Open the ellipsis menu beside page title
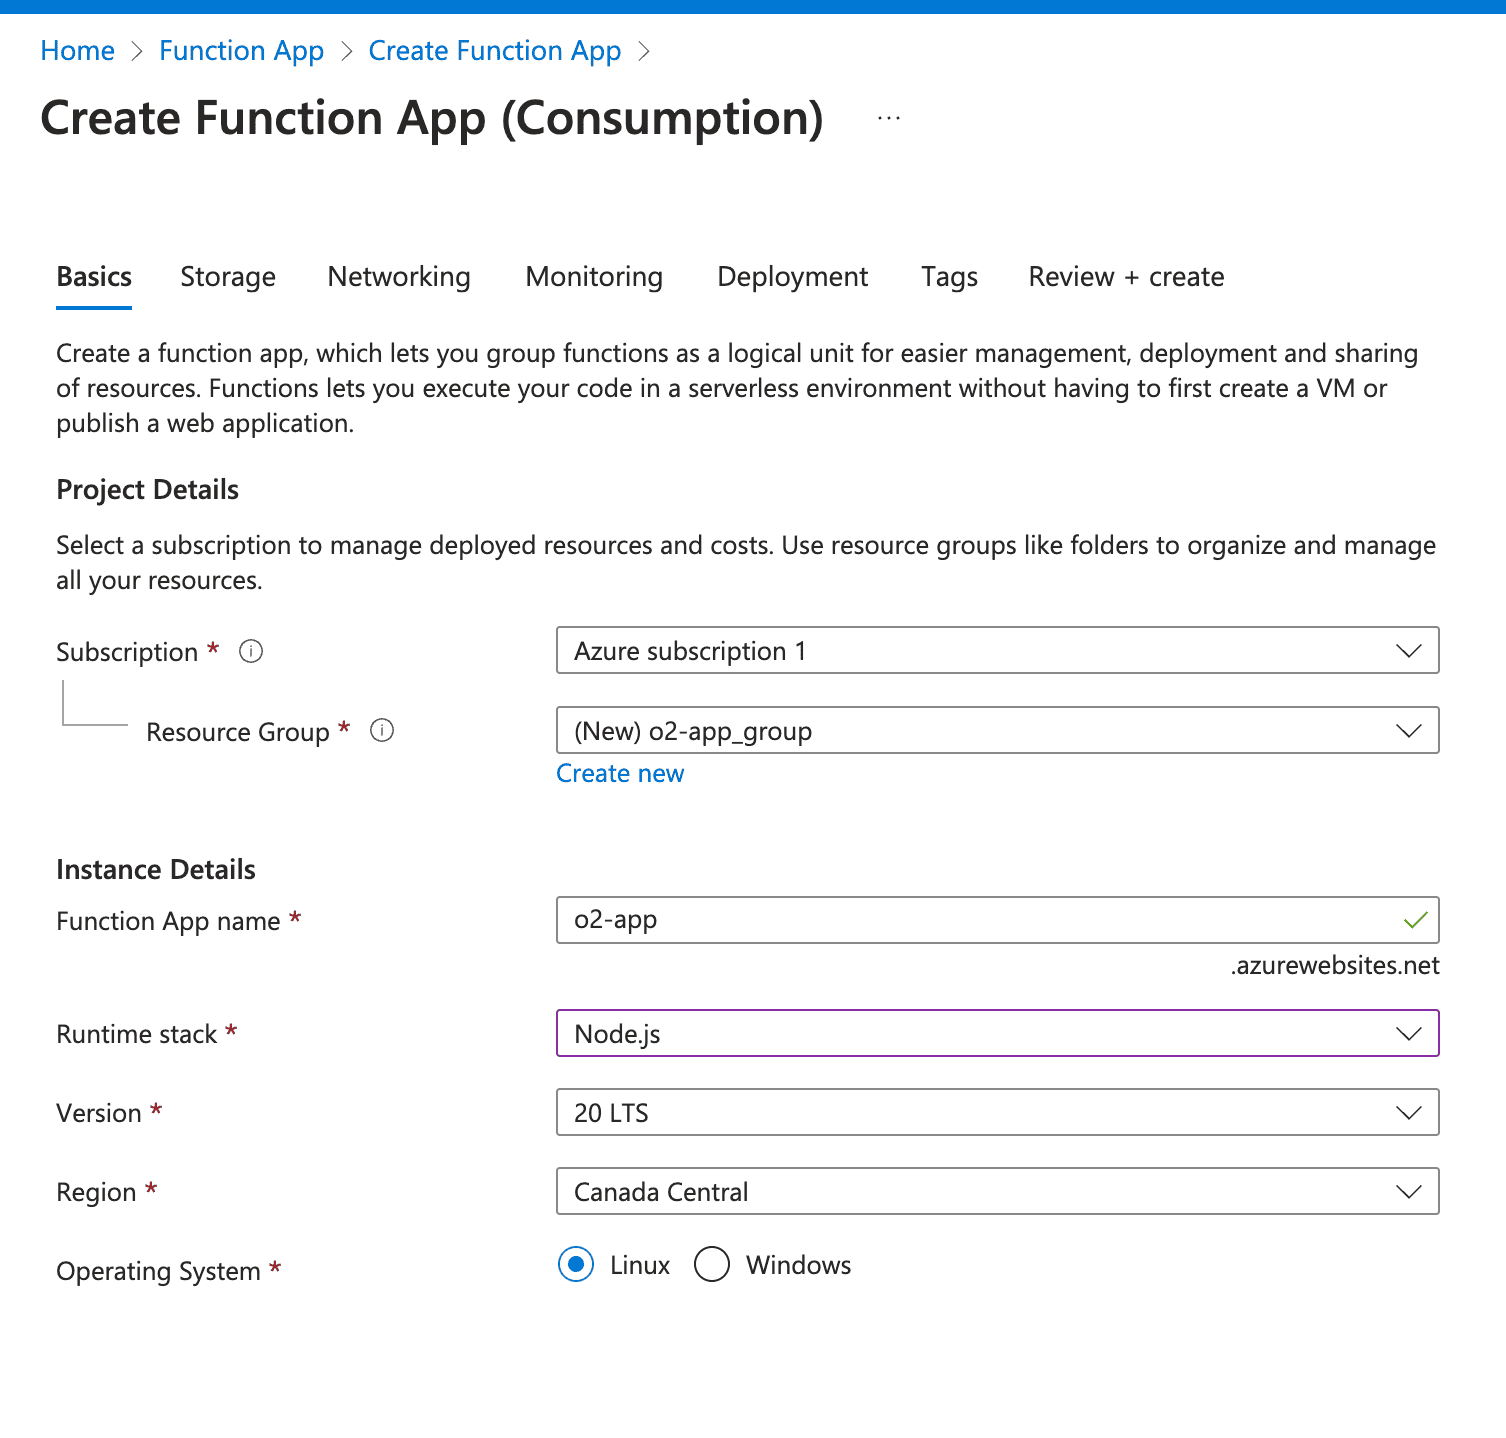The height and width of the screenshot is (1438, 1506). tap(888, 117)
